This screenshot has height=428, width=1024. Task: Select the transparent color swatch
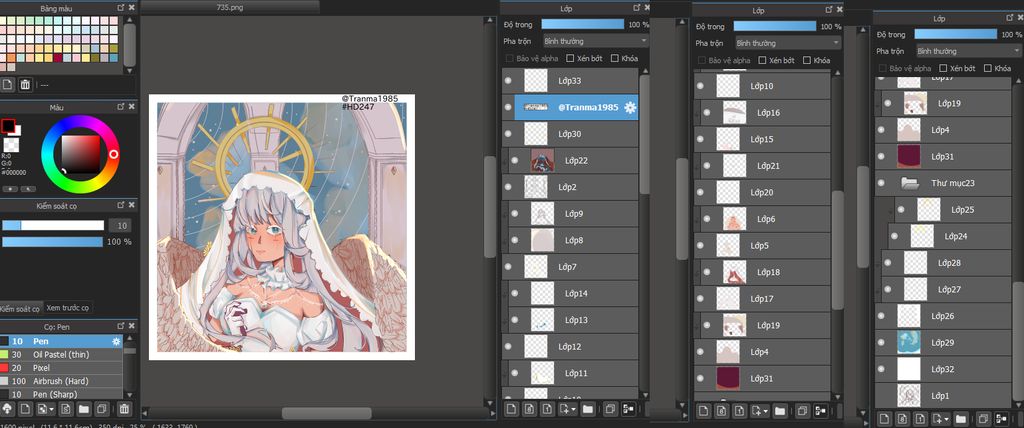point(12,144)
